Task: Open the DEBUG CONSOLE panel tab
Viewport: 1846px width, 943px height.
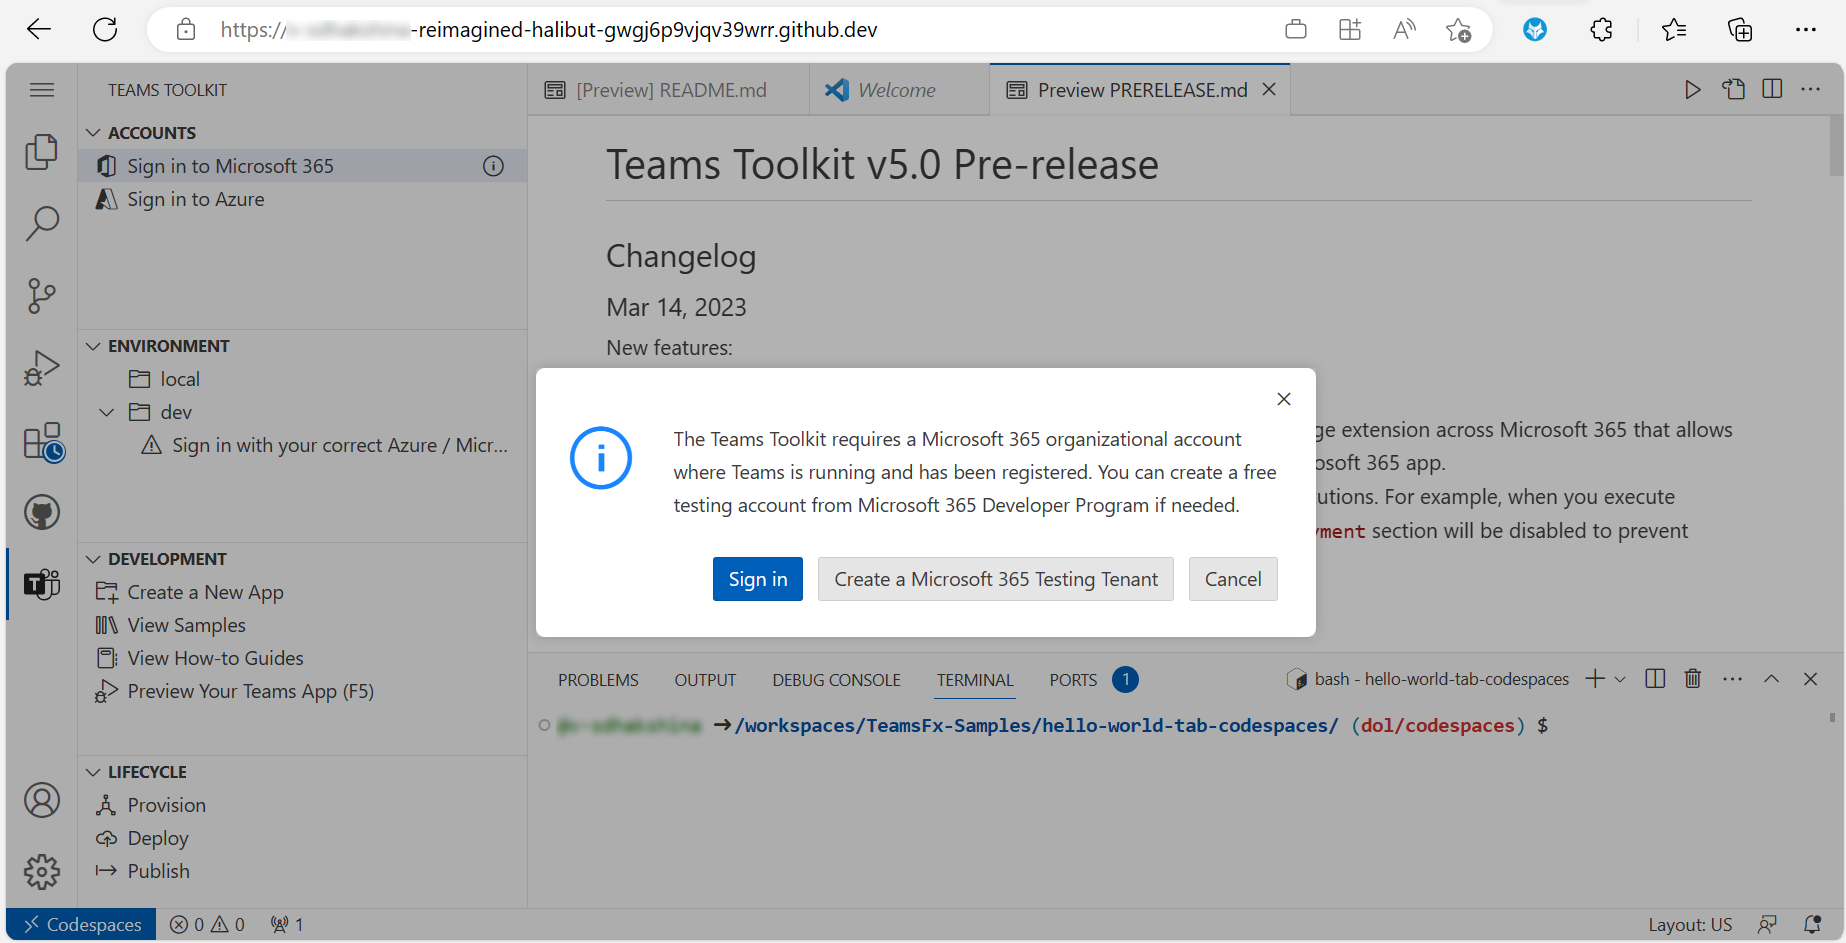Action: tap(836, 680)
